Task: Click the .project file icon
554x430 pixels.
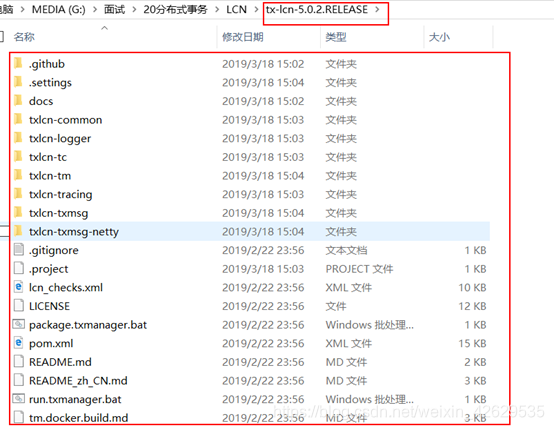Action: click(19, 269)
